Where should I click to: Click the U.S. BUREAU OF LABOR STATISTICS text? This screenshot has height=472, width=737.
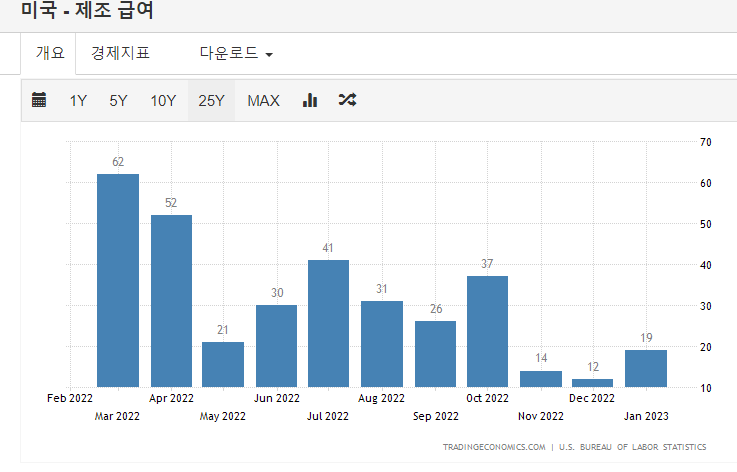click(x=633, y=447)
